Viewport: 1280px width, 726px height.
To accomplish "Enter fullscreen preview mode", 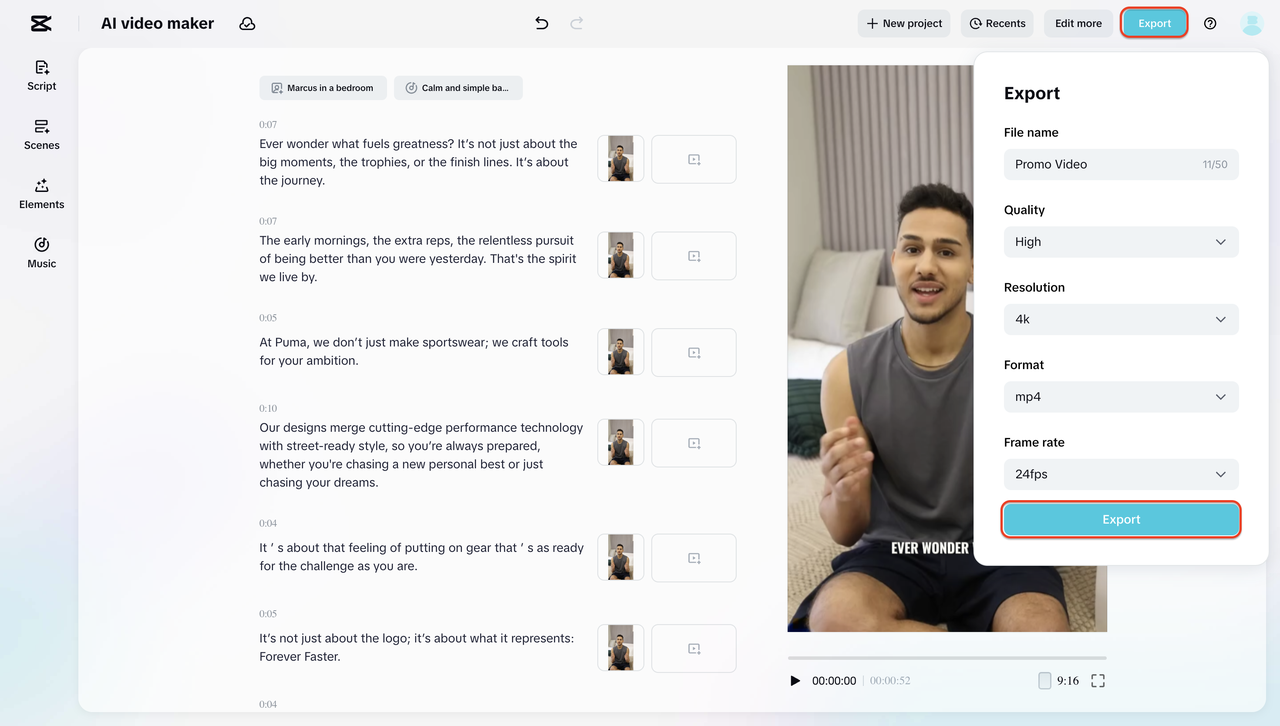I will [x=1097, y=681].
